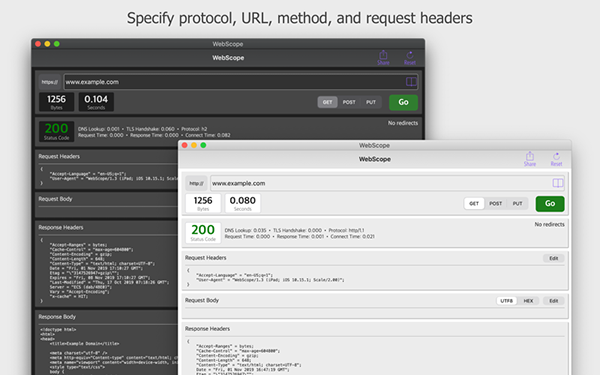Click Request Headers title in dark window
This screenshot has height=375, width=600.
(x=59, y=156)
